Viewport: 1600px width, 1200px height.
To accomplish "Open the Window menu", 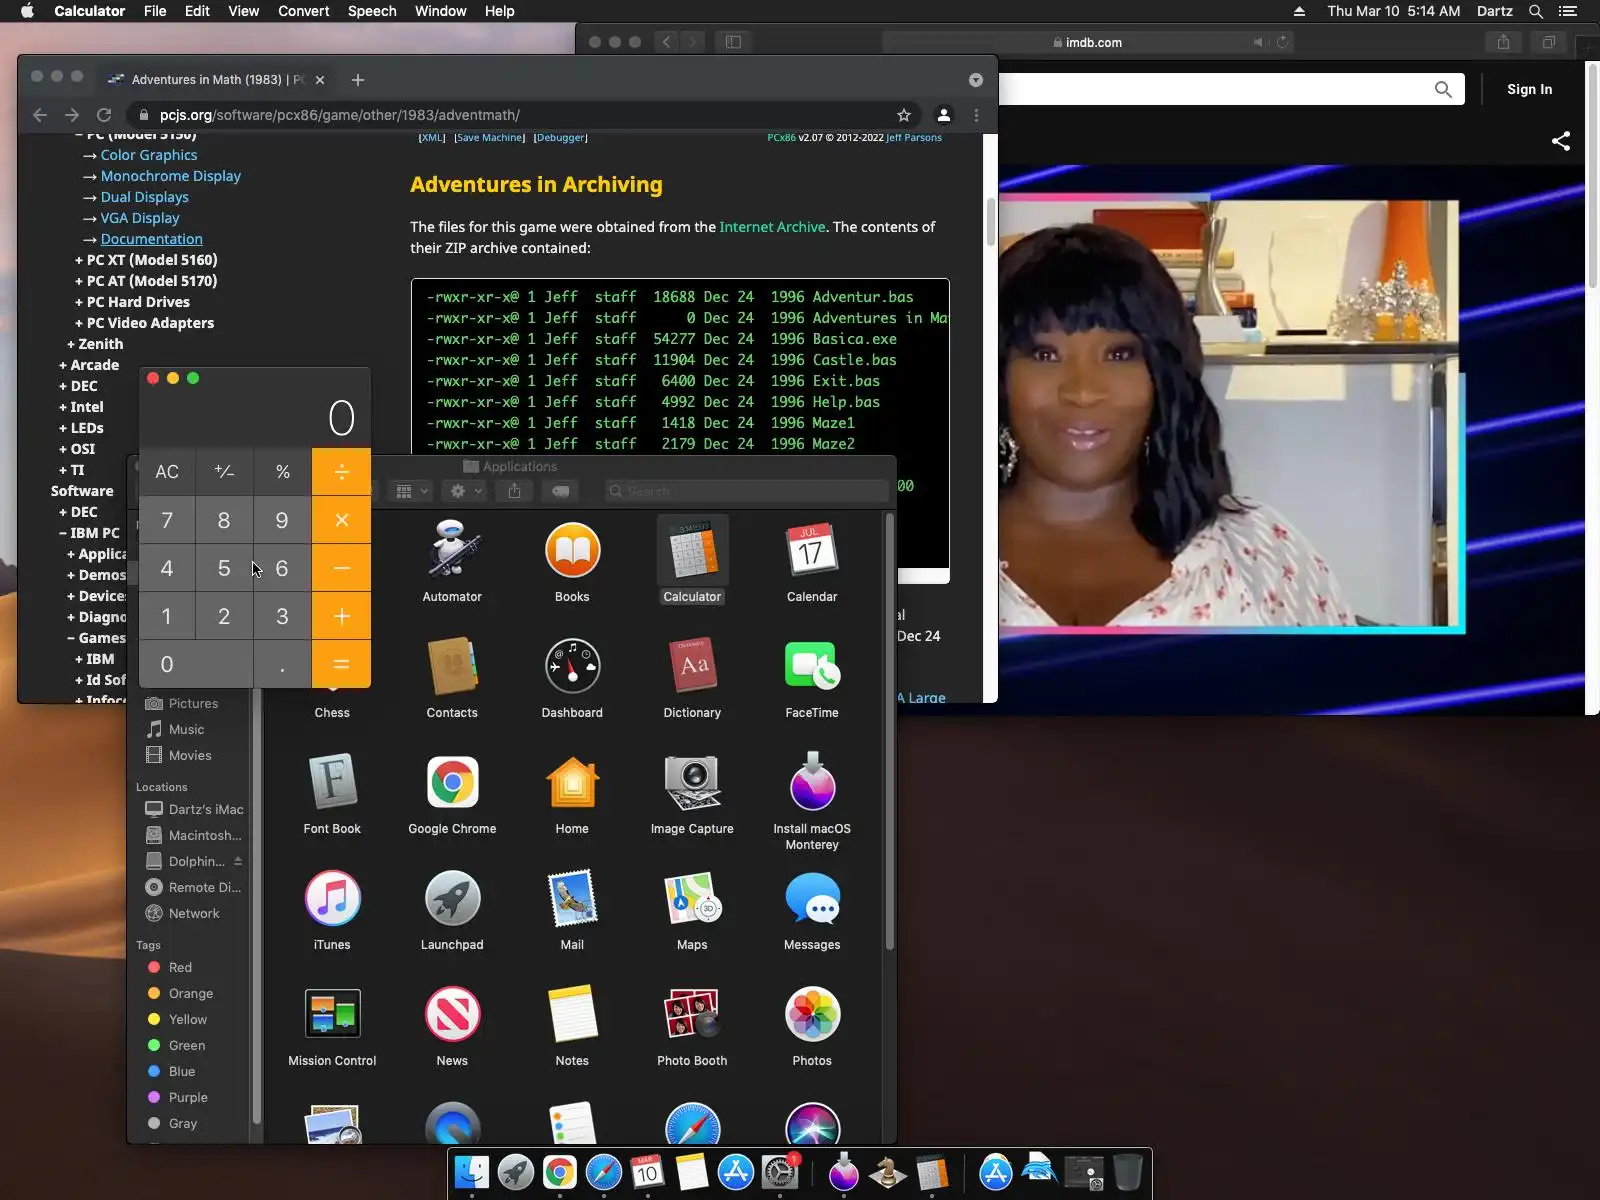I will [440, 11].
